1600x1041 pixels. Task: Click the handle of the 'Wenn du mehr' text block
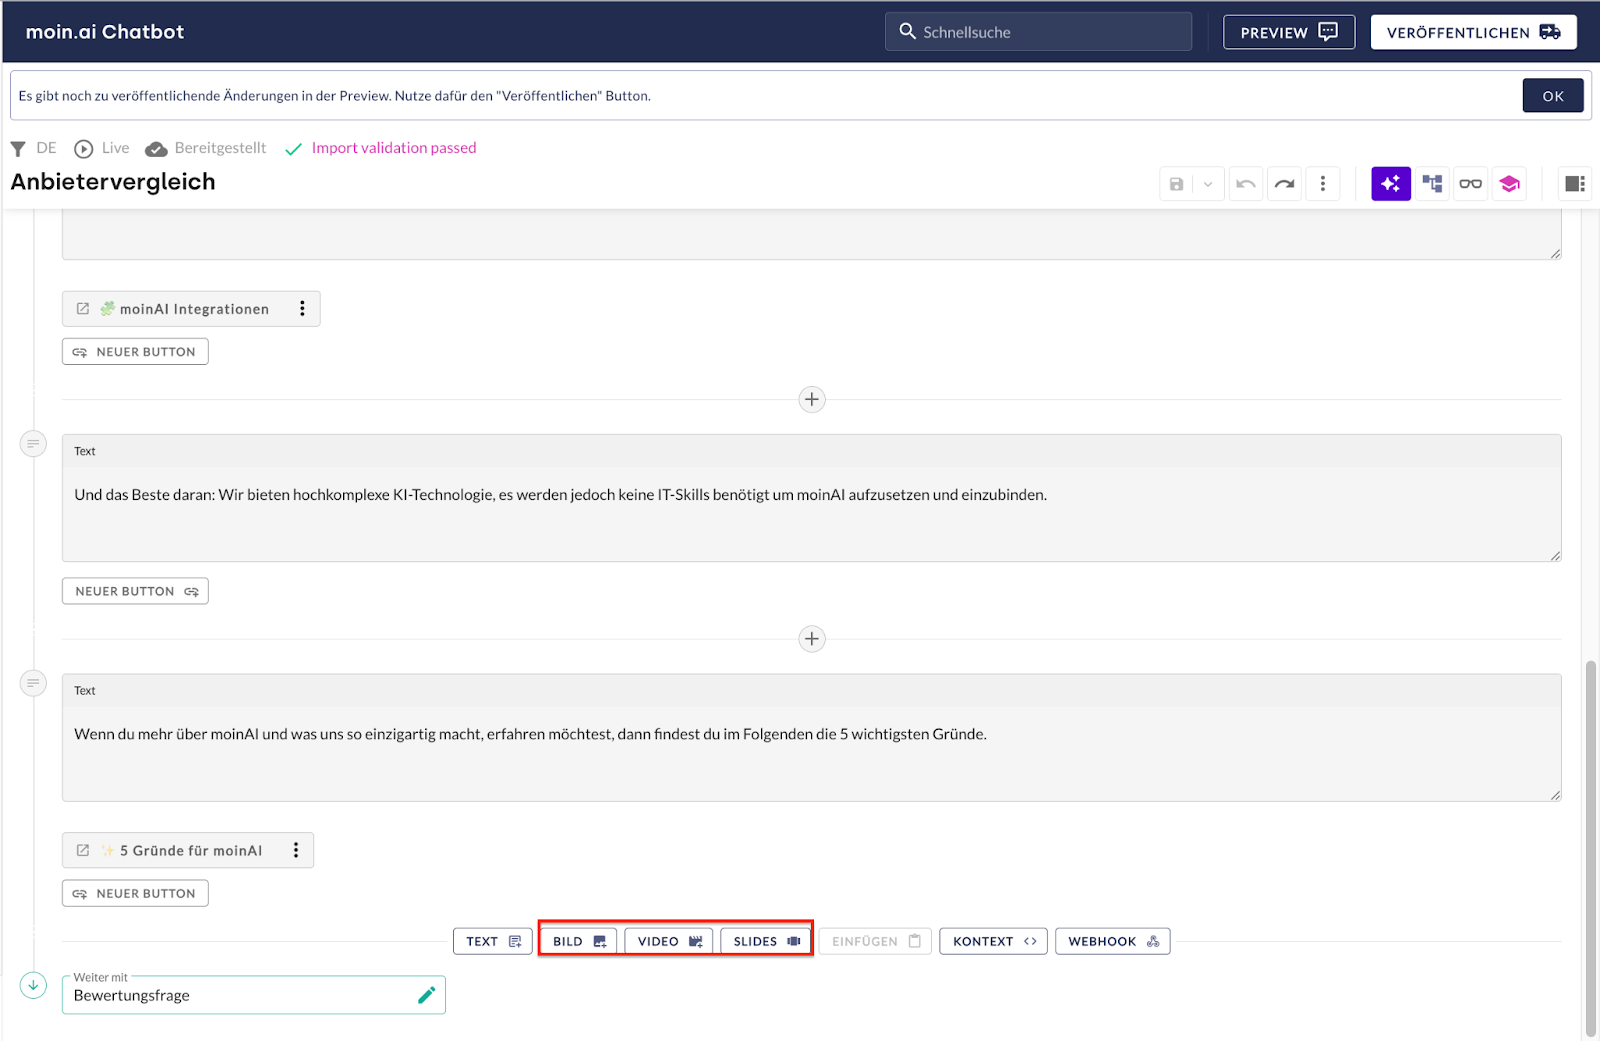(33, 683)
